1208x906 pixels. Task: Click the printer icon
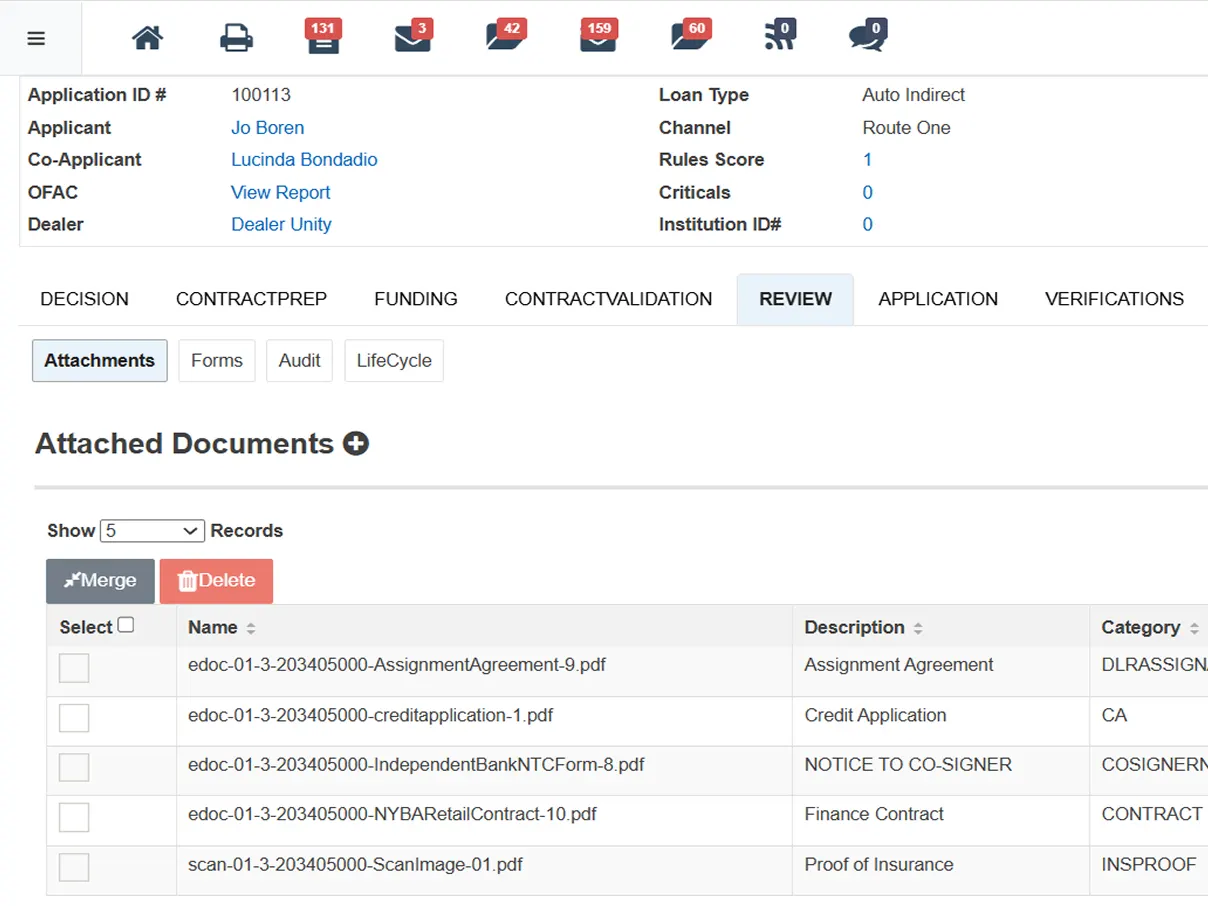point(236,39)
